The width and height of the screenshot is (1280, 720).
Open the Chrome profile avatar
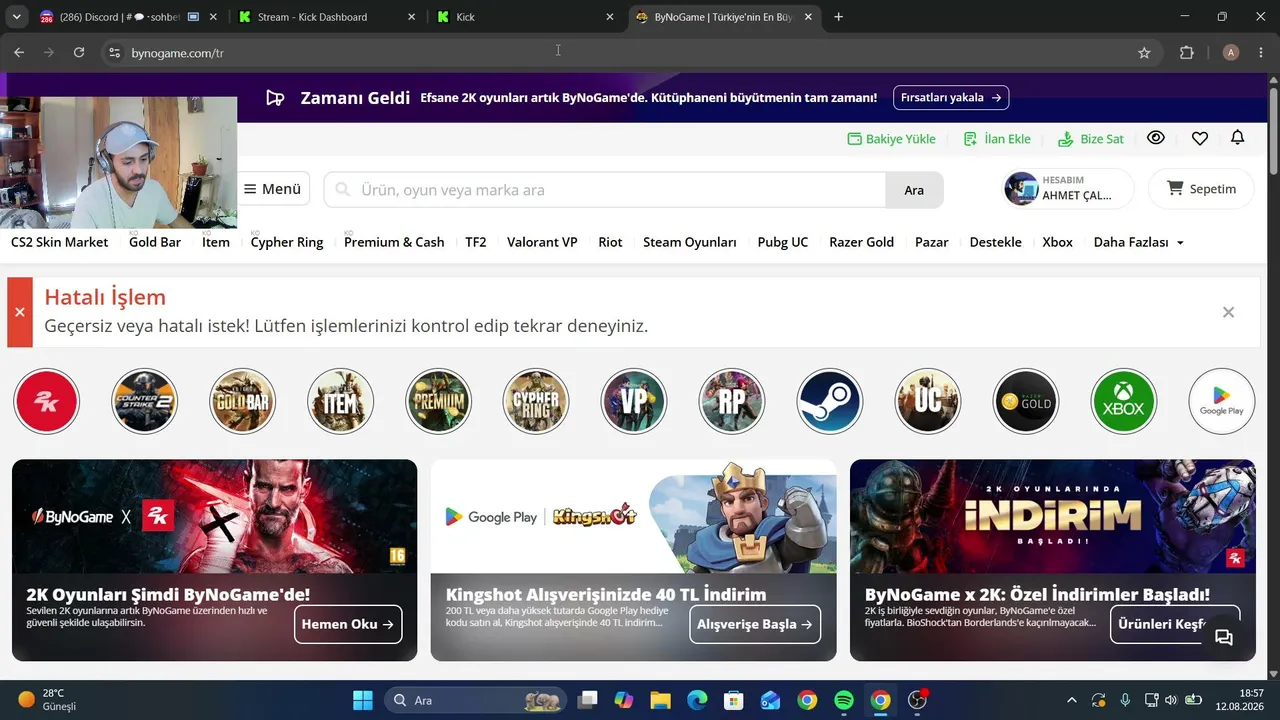1231,53
